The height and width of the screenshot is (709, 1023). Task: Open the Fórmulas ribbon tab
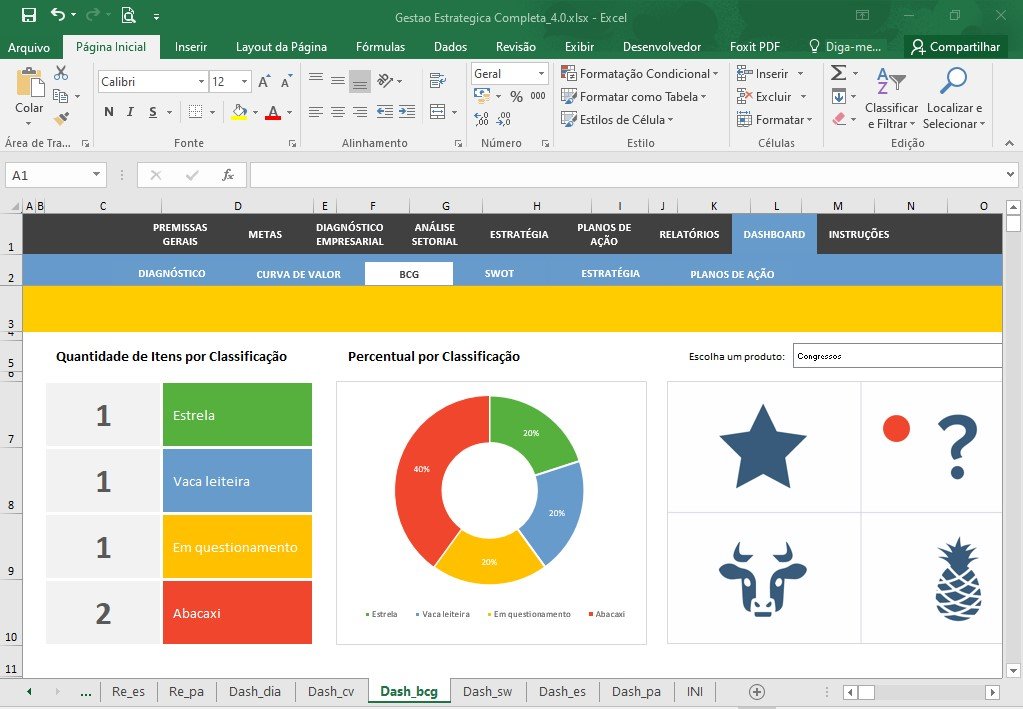(380, 47)
